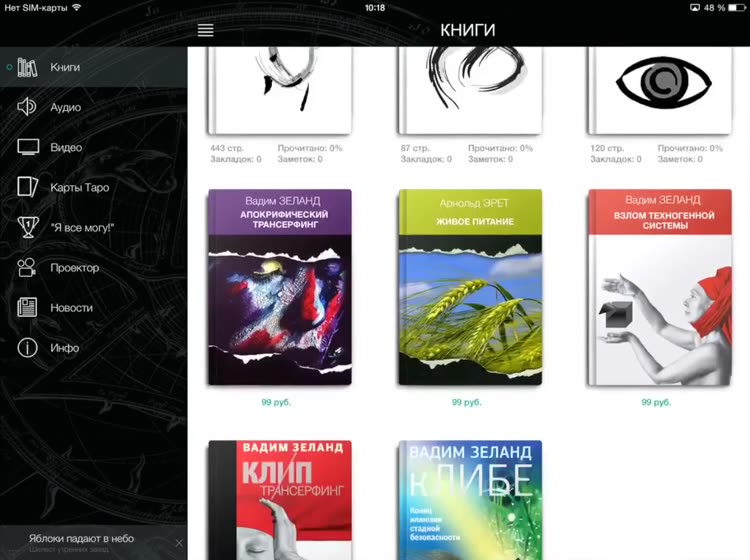Open the Апокрифический Трансерфинг book cover
The height and width of the screenshot is (560, 750).
[x=280, y=287]
